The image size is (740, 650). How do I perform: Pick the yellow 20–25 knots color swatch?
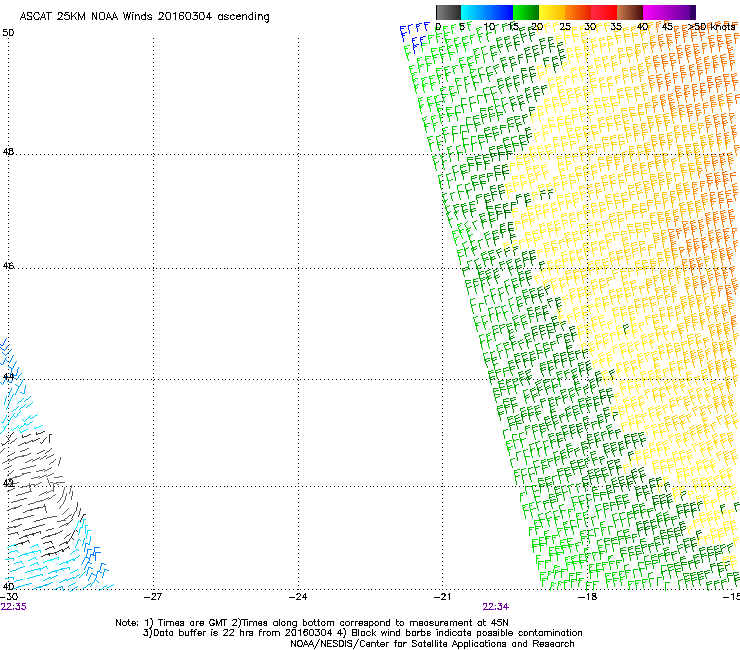pyautogui.click(x=552, y=12)
